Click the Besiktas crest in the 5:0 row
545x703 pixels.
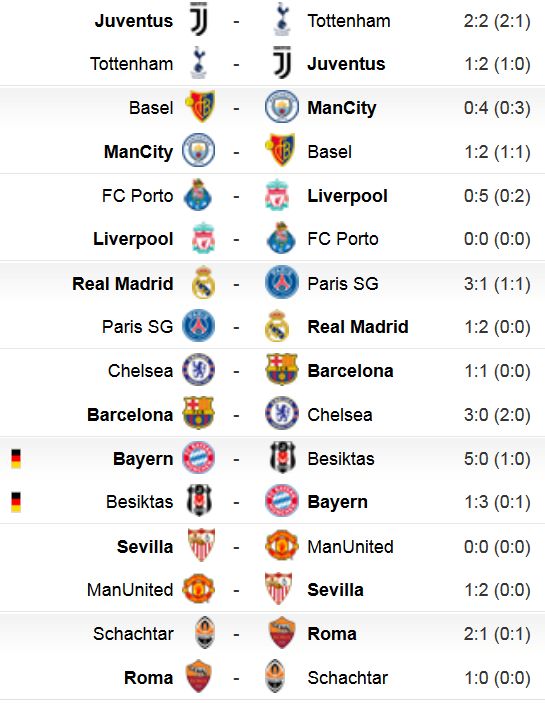coord(282,458)
